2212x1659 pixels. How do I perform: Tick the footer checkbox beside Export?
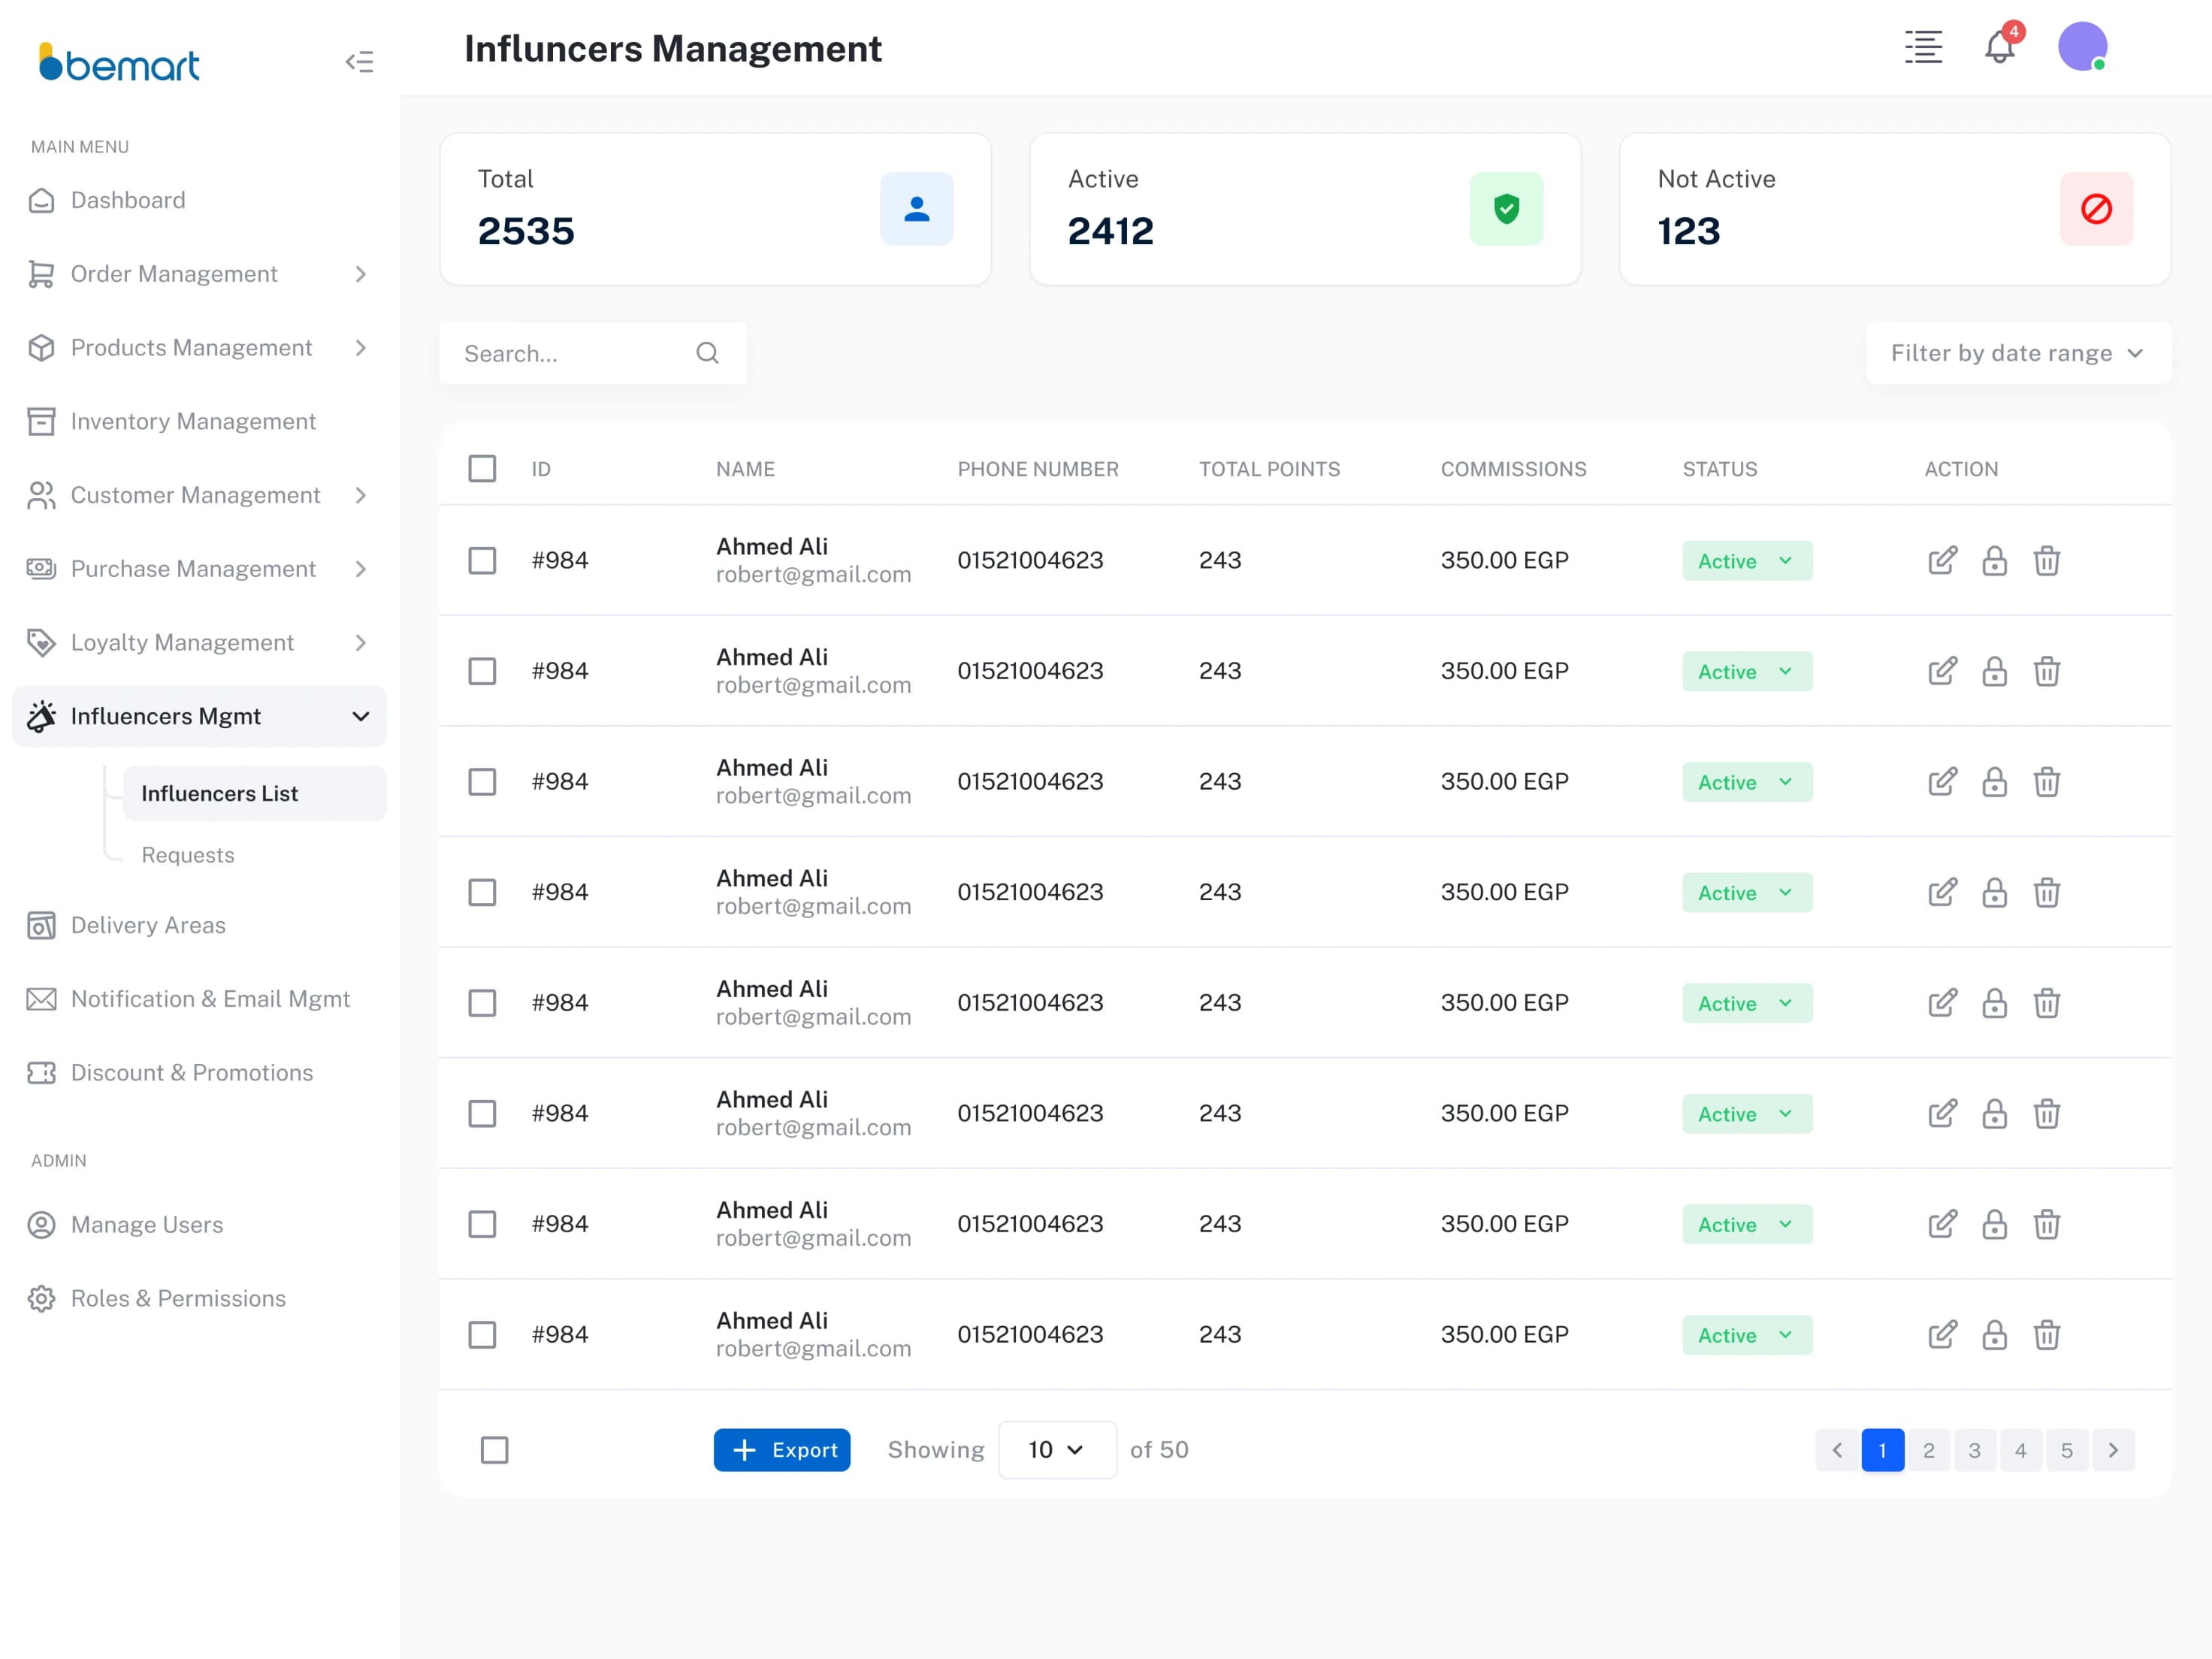tap(494, 1450)
